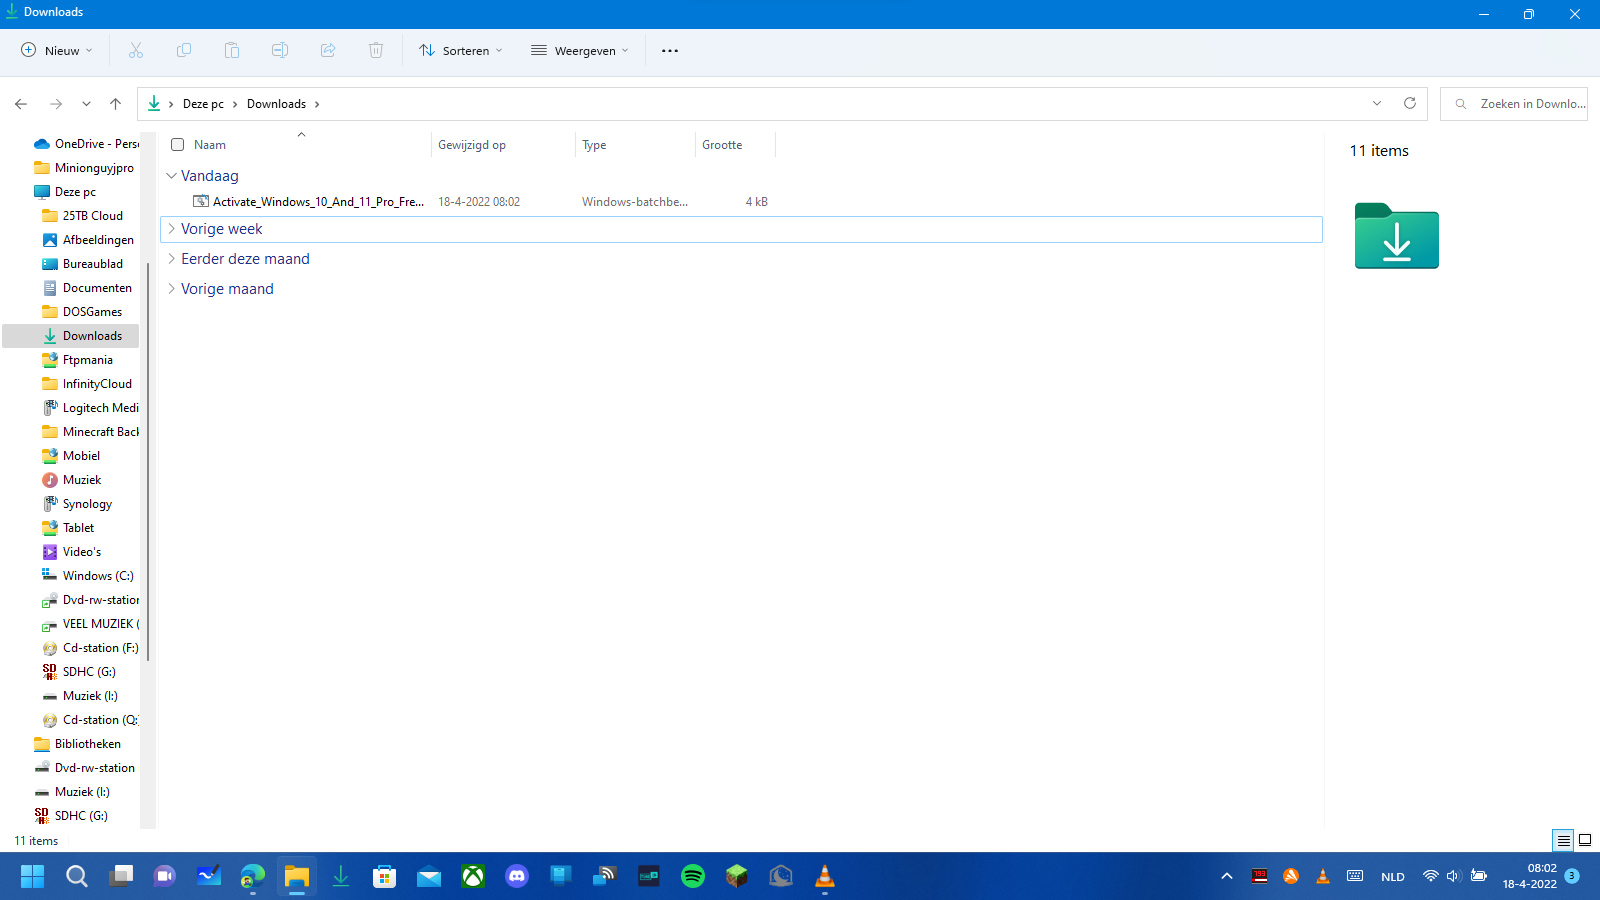
Task: Navigate to Deze pc via breadcrumb
Action: [202, 103]
